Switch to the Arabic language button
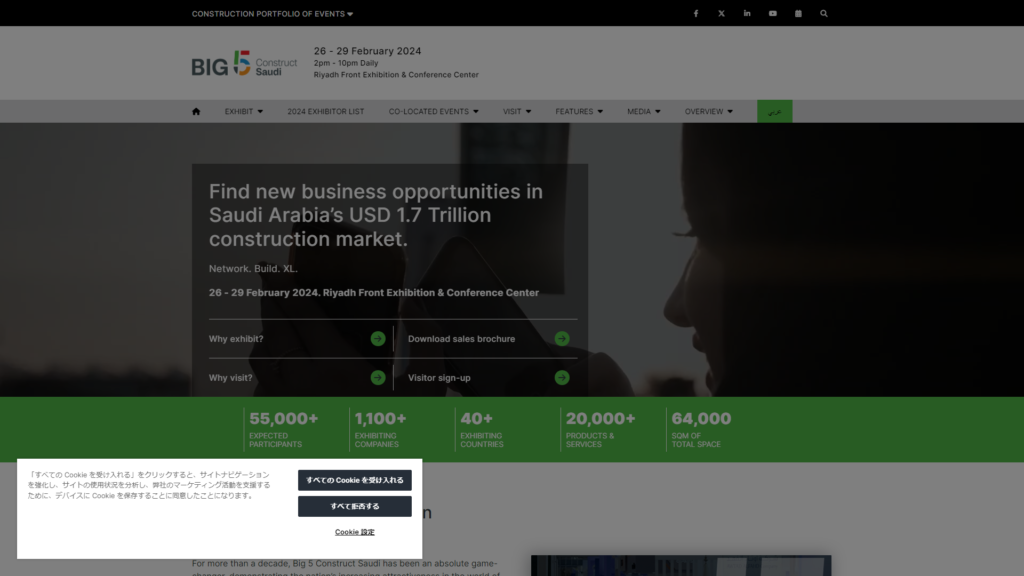This screenshot has width=1024, height=576. [775, 112]
